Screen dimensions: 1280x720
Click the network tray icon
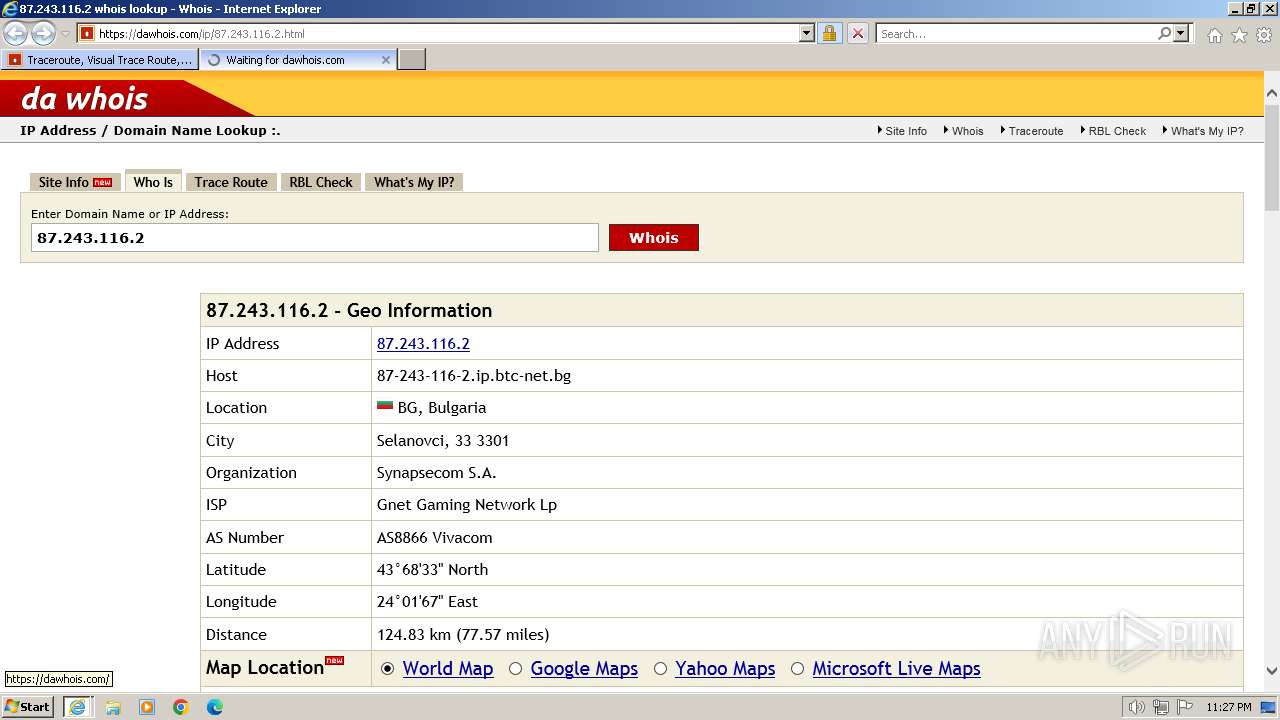point(1161,707)
